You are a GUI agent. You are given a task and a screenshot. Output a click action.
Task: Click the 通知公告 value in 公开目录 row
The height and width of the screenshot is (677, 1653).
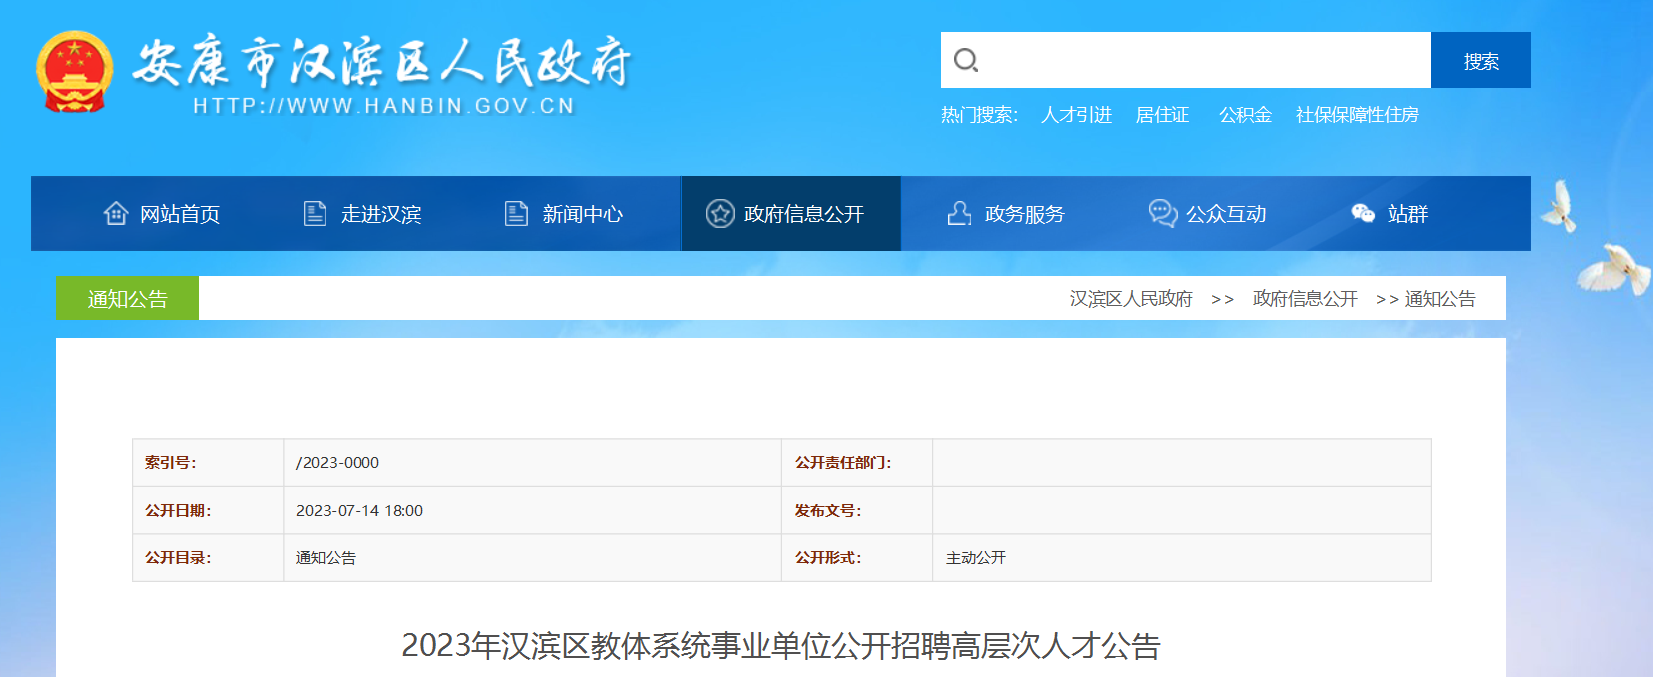(x=326, y=558)
